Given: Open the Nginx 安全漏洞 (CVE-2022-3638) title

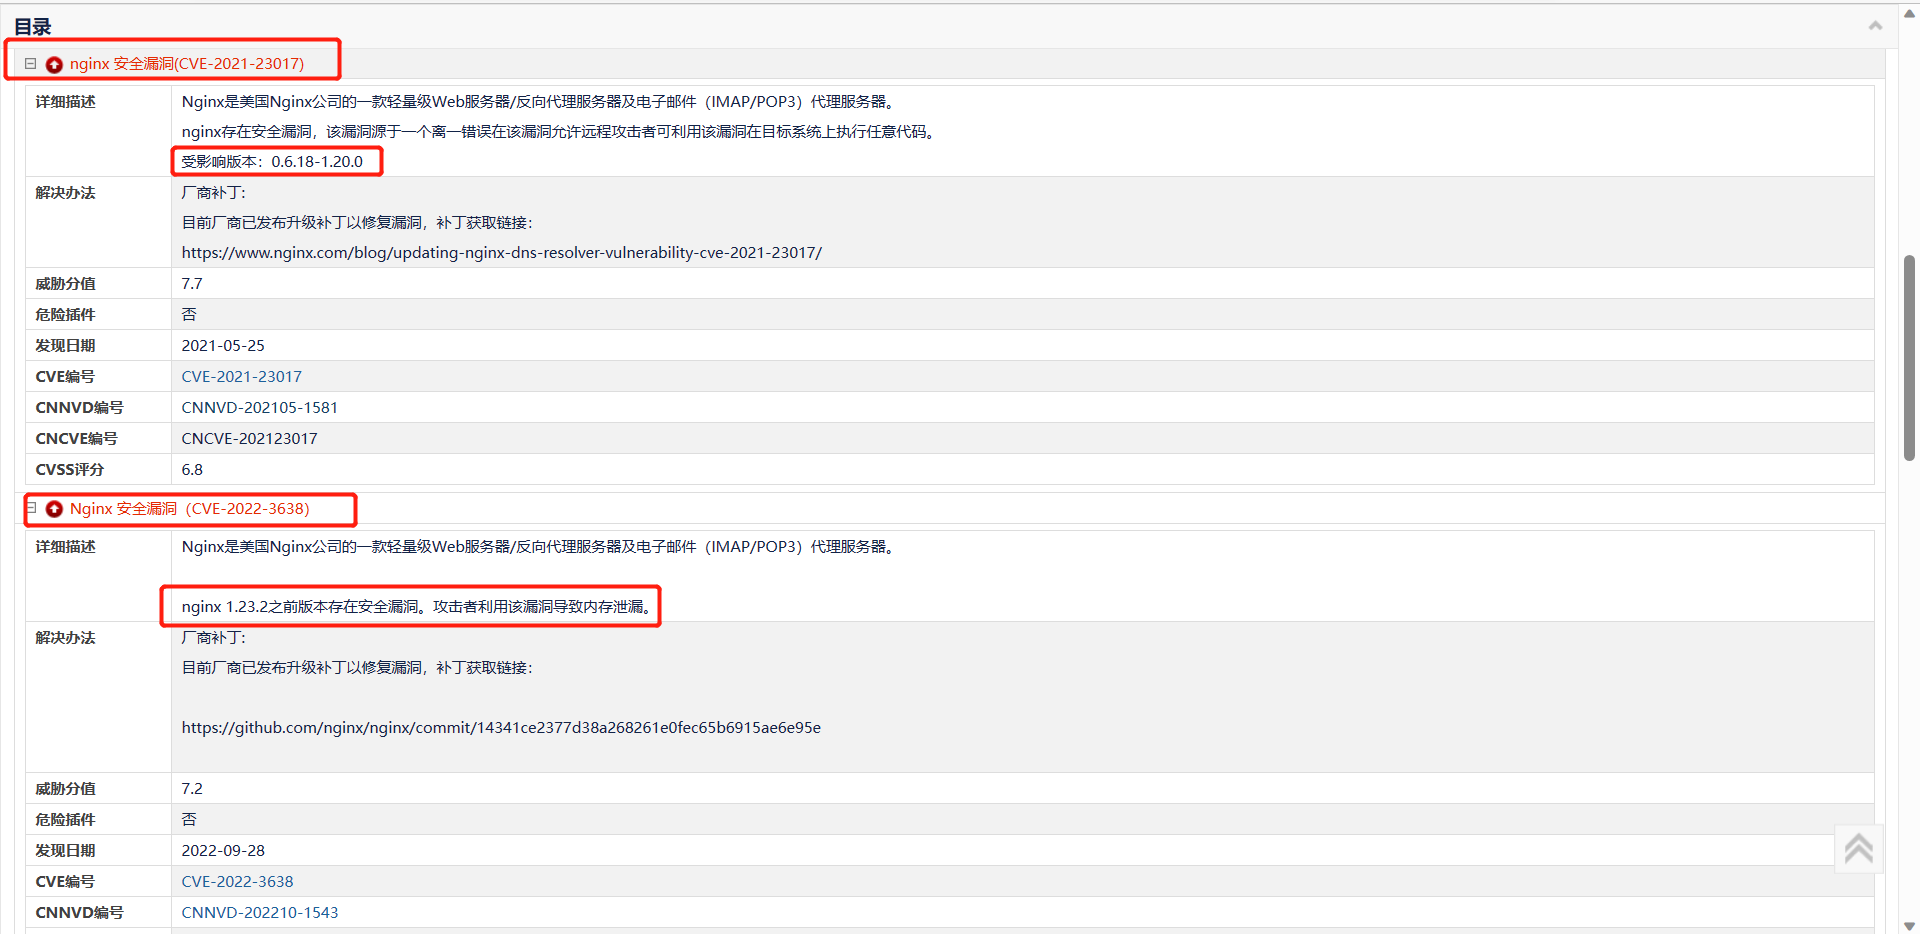Looking at the screenshot, I should 190,509.
